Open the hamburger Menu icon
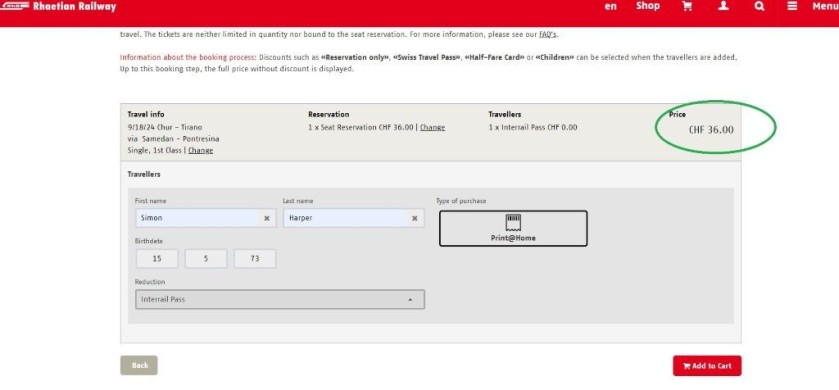This screenshot has width=839, height=390. pos(792,6)
